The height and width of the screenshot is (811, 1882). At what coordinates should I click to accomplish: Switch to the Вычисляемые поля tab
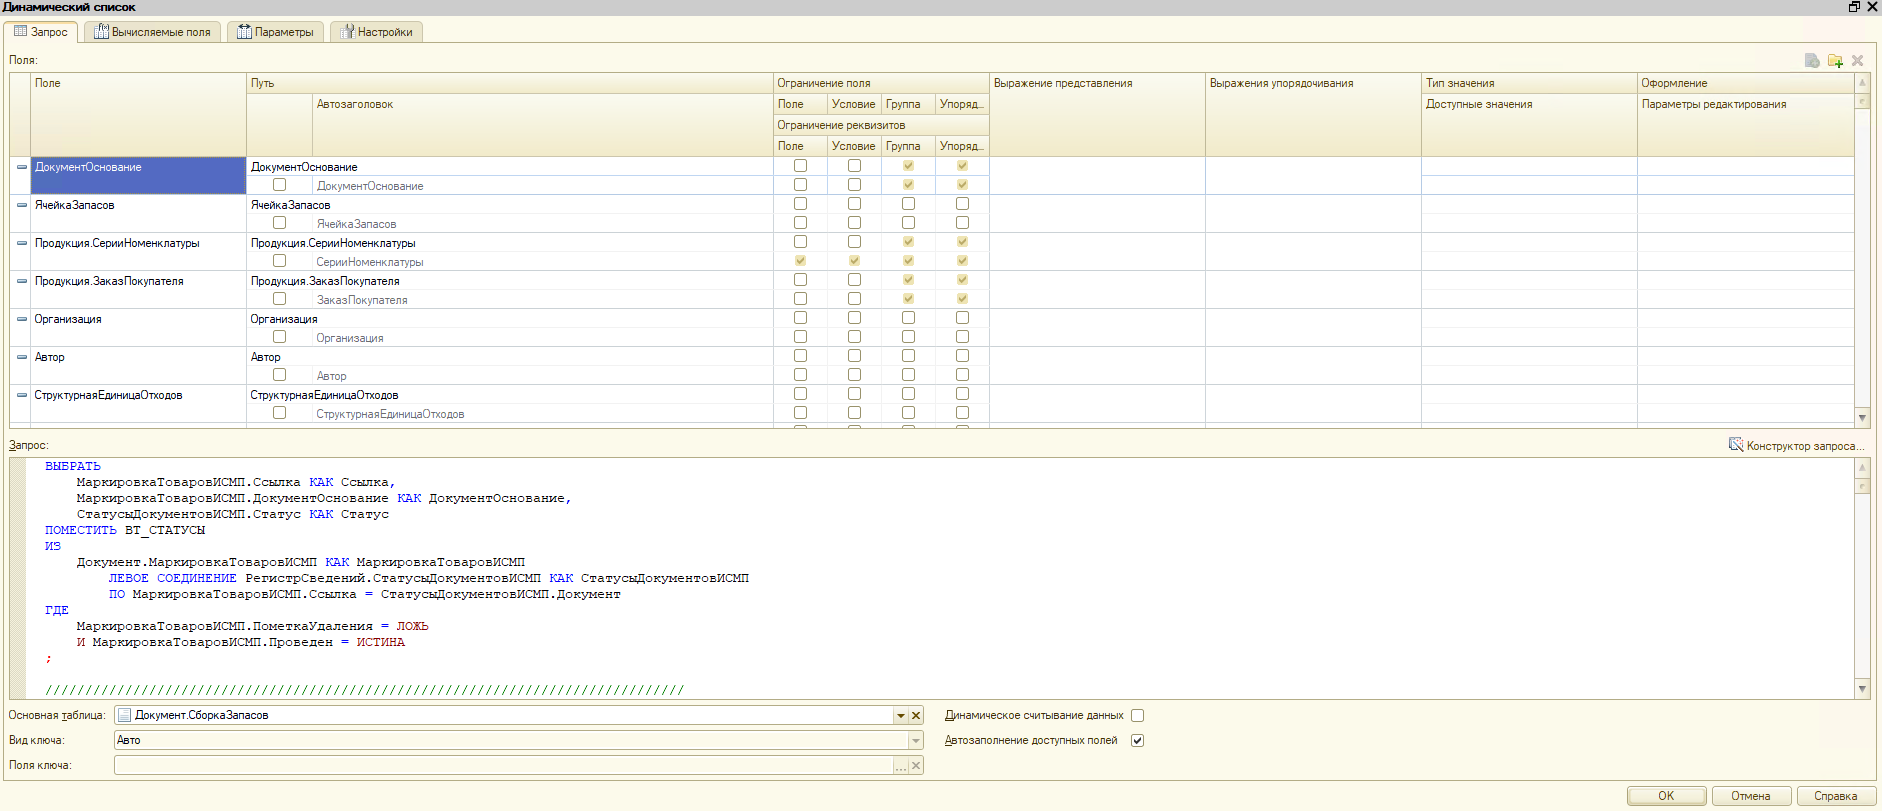(152, 32)
